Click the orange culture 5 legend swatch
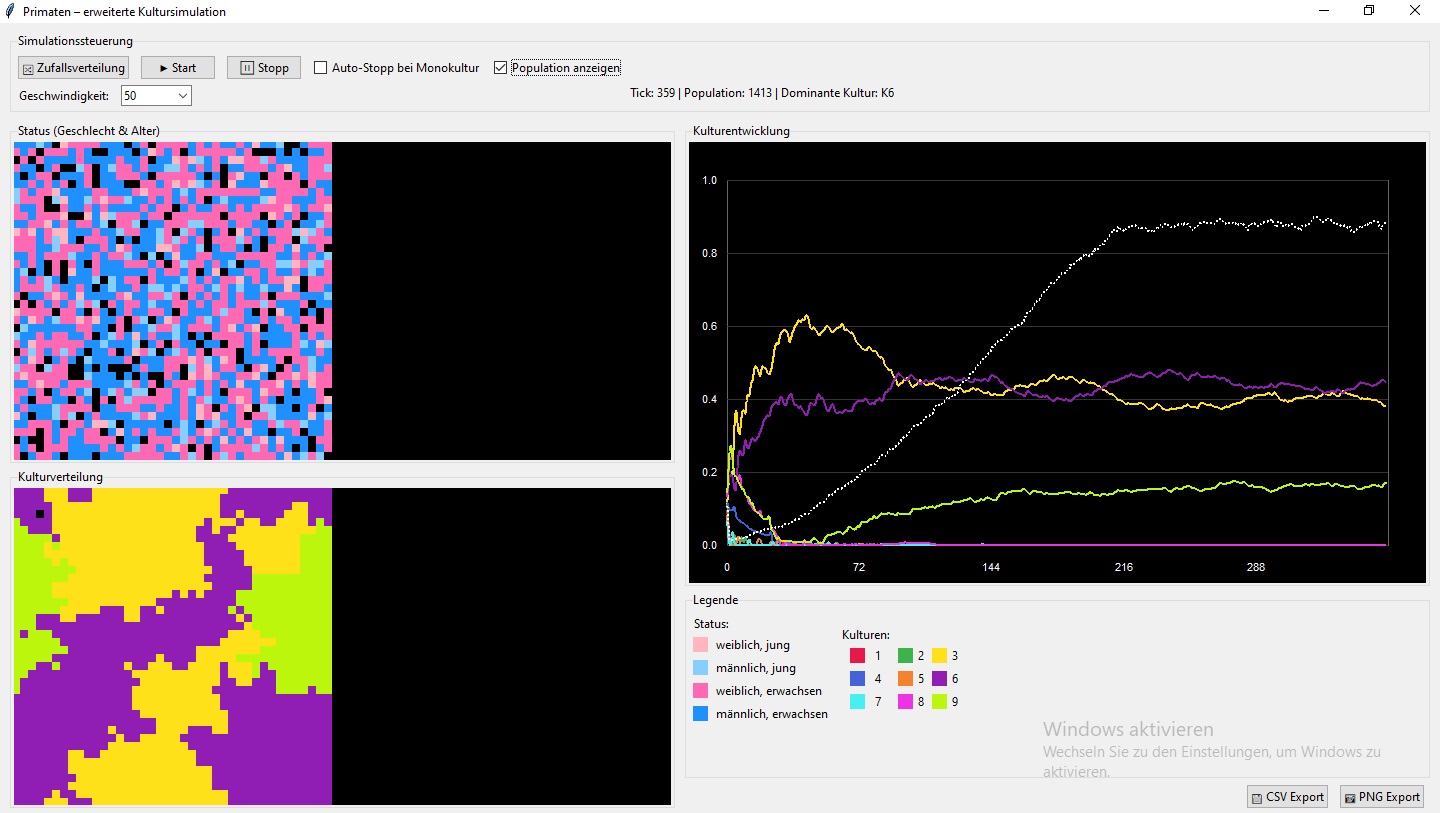Image resolution: width=1440 pixels, height=813 pixels. 905,679
